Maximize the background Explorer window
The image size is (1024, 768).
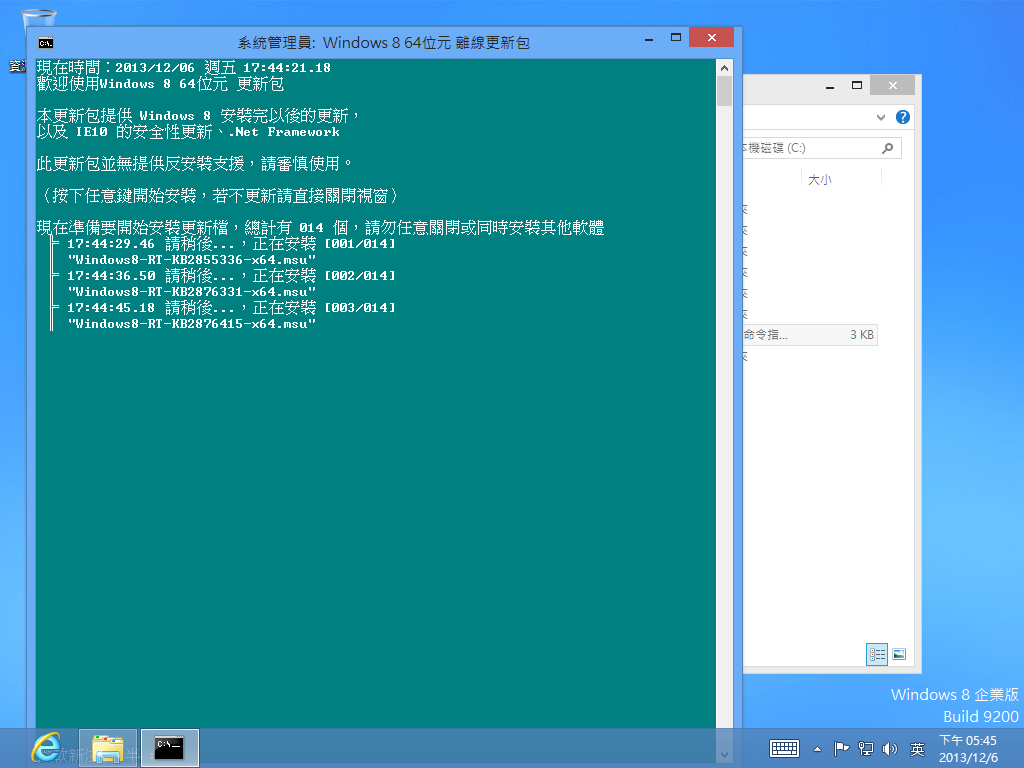(x=857, y=86)
